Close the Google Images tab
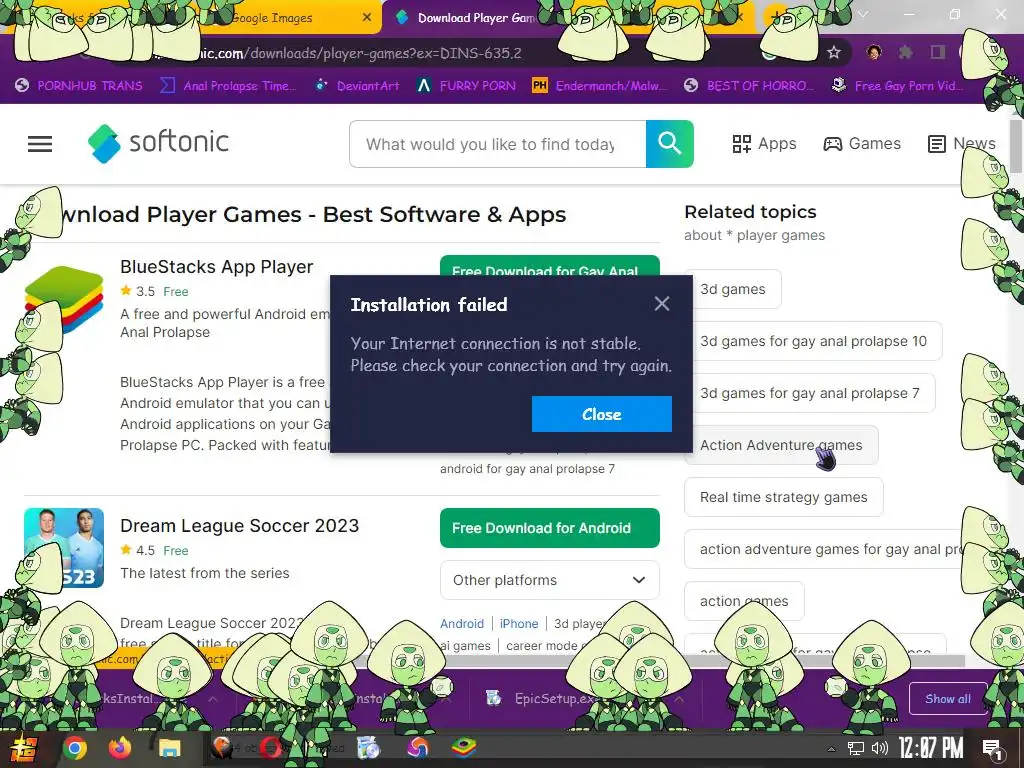 click(x=367, y=18)
